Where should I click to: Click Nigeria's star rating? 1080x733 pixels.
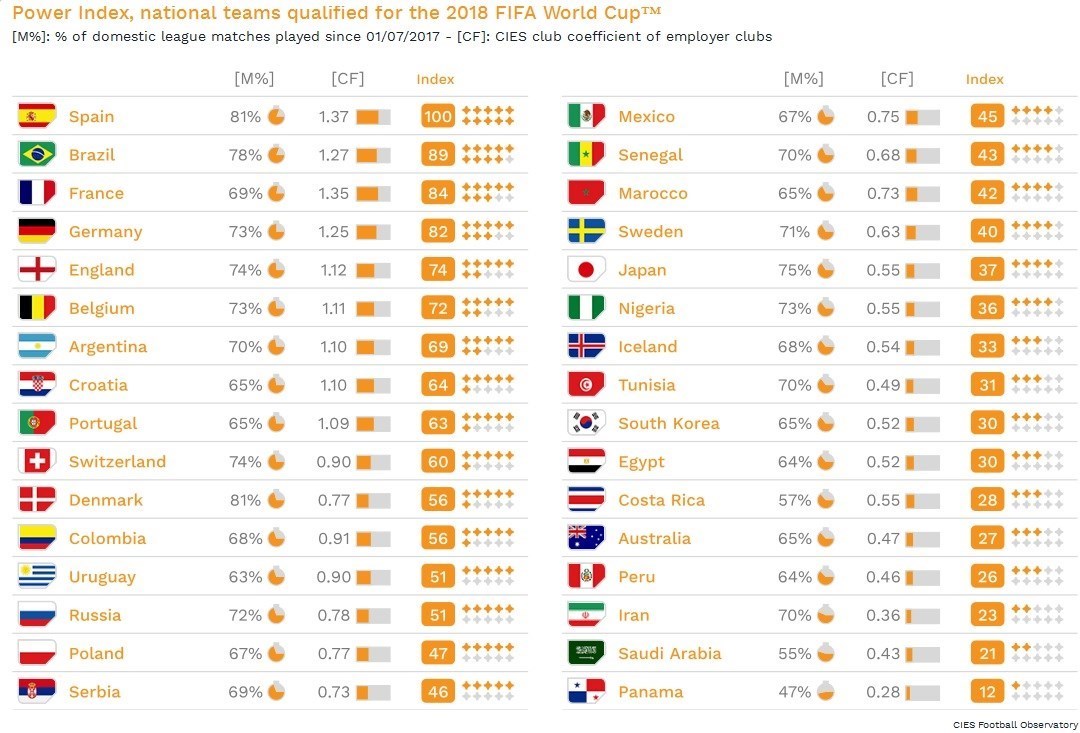click(x=1037, y=308)
